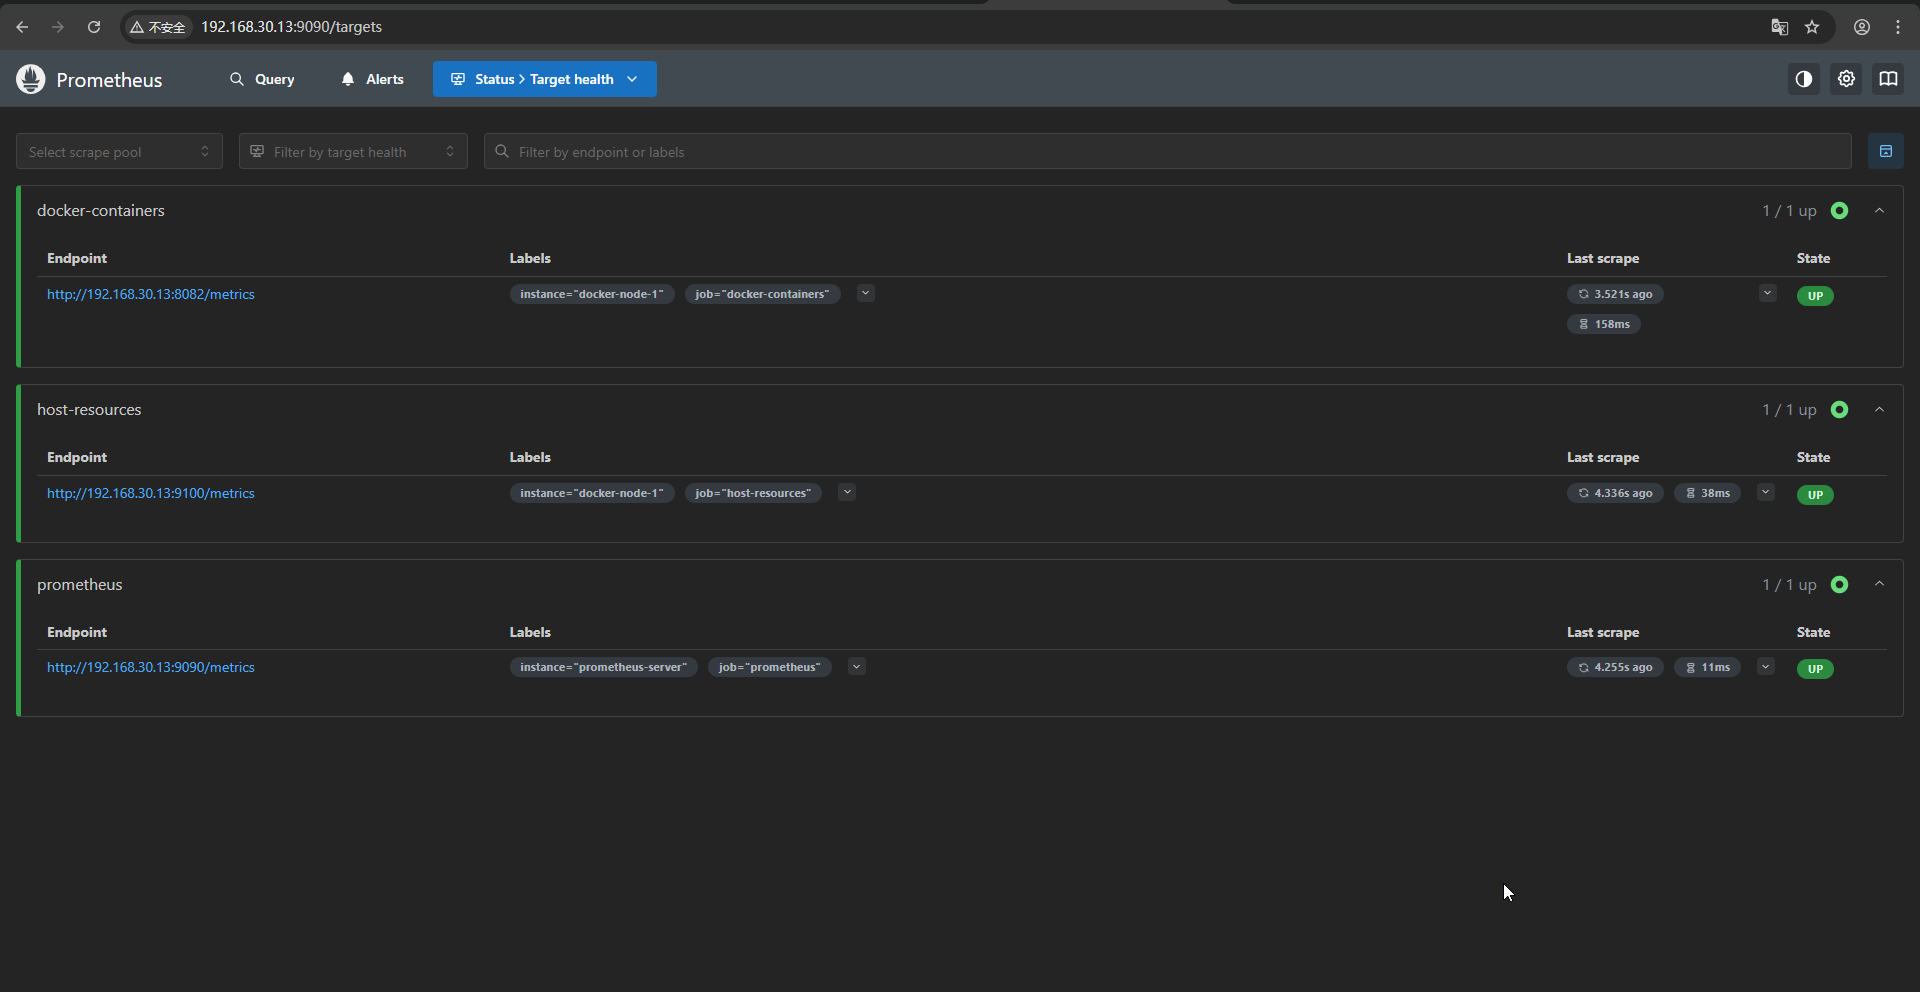Open the http://192.168.30.13:9100/metrics link
Image resolution: width=1920 pixels, height=992 pixels.
tap(151, 493)
